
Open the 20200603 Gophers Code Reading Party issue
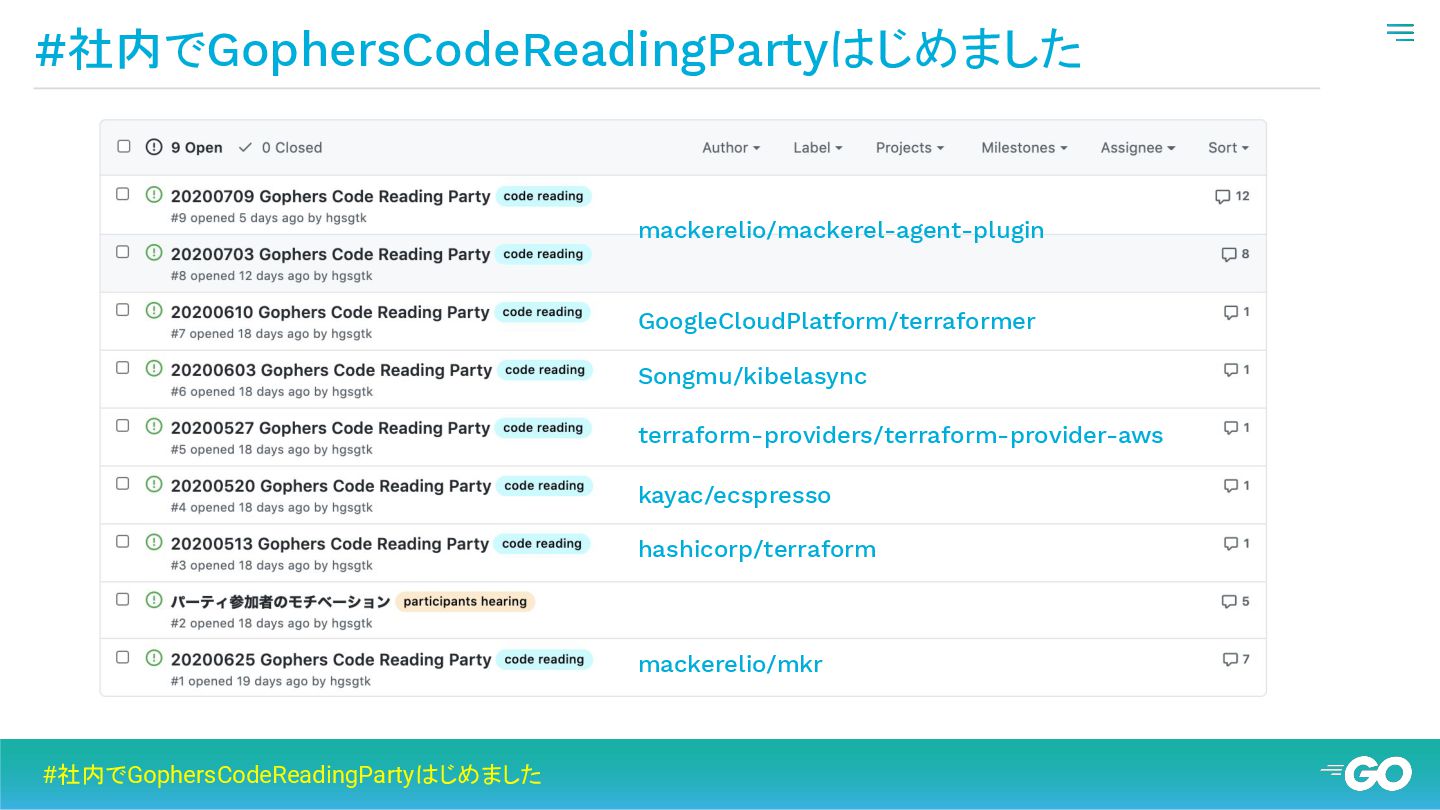coord(331,371)
